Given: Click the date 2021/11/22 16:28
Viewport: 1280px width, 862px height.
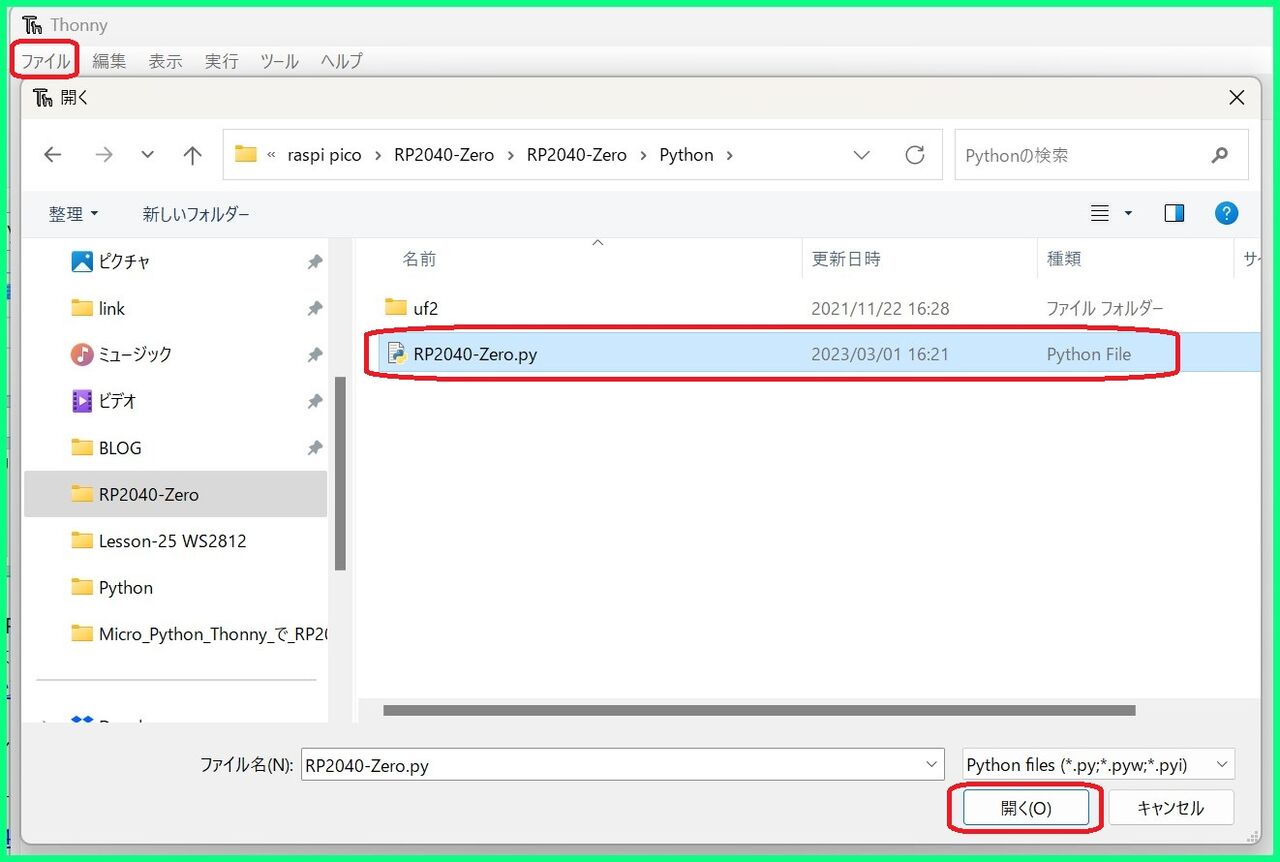Looking at the screenshot, I should click(x=880, y=309).
